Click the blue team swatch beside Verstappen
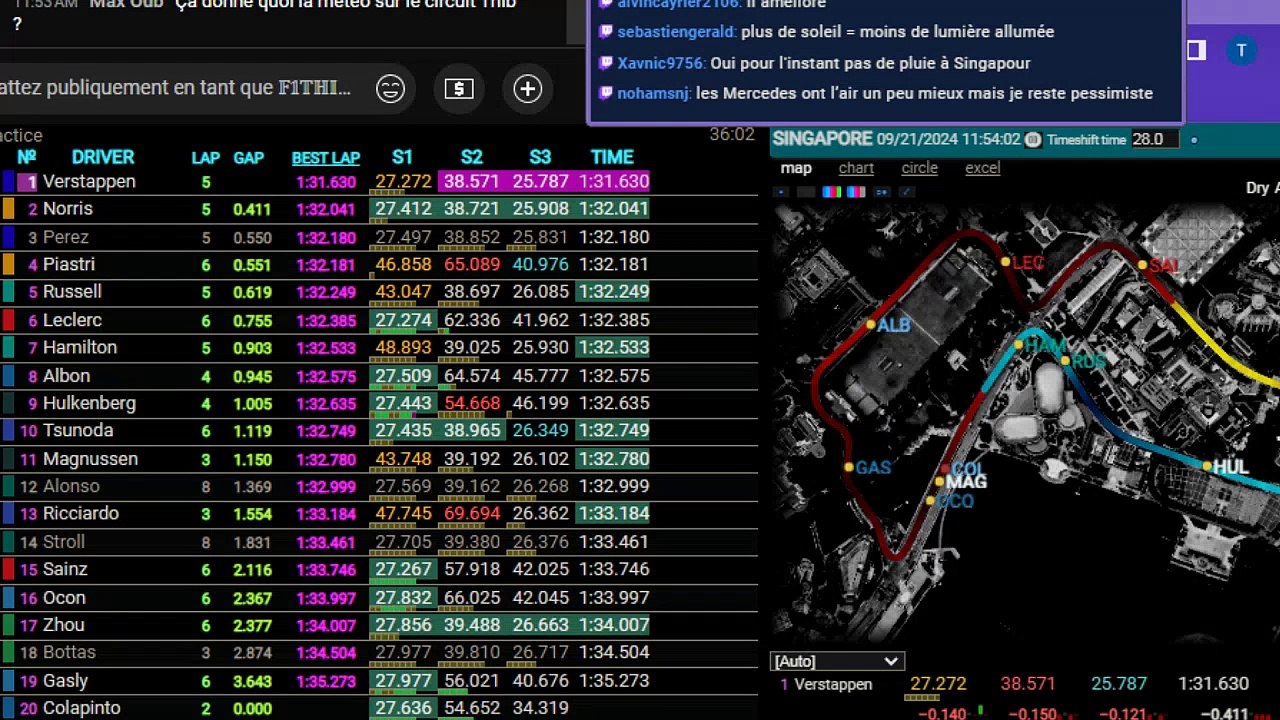This screenshot has height=720, width=1280. [8, 182]
